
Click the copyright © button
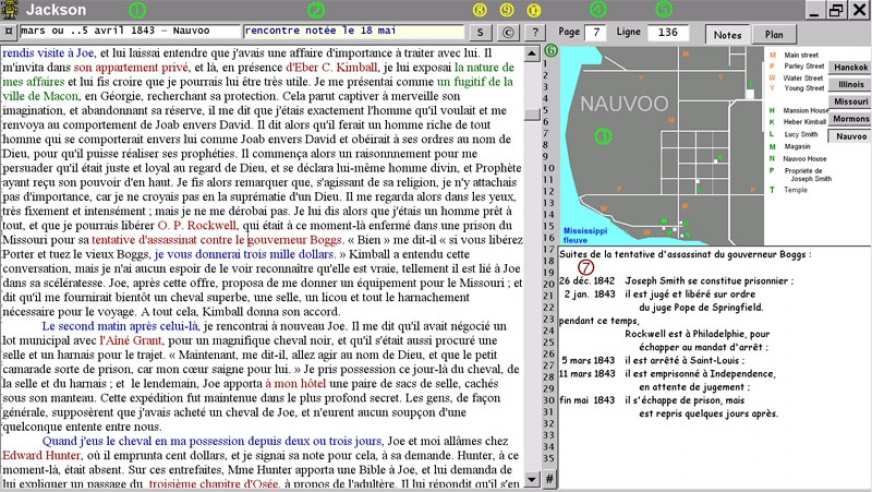[508, 32]
